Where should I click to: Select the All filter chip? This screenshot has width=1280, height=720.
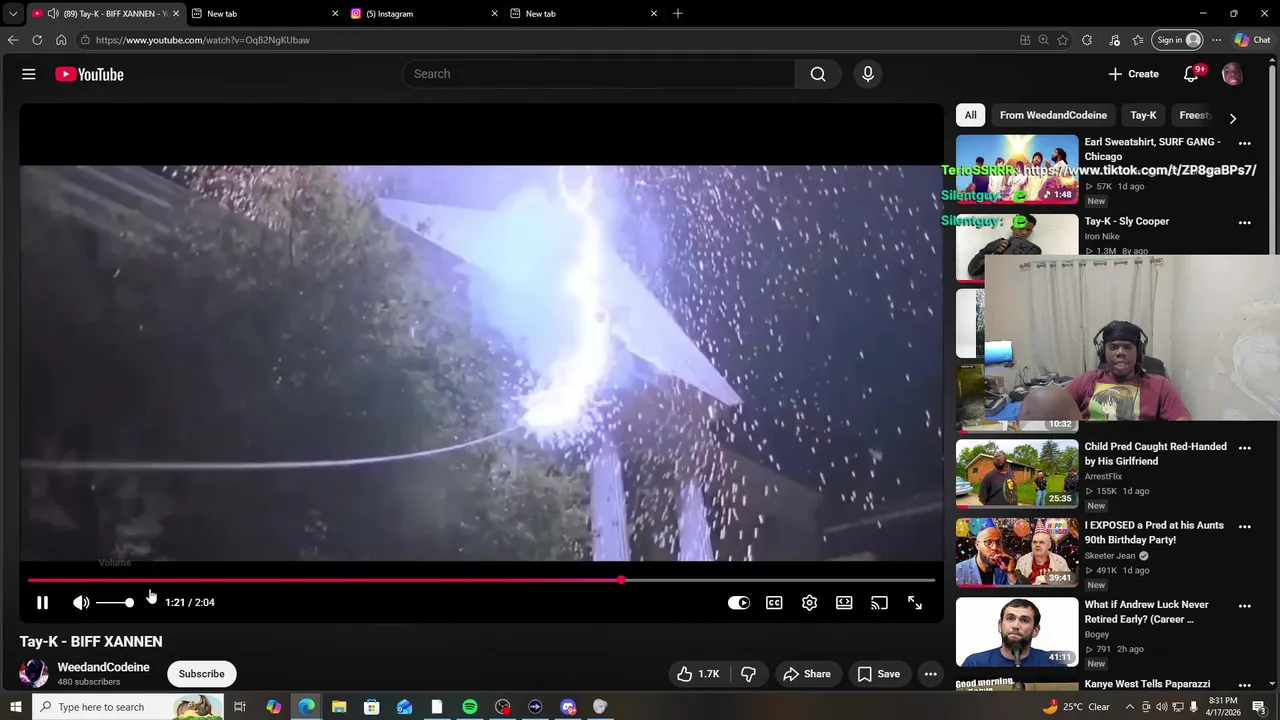click(x=970, y=115)
